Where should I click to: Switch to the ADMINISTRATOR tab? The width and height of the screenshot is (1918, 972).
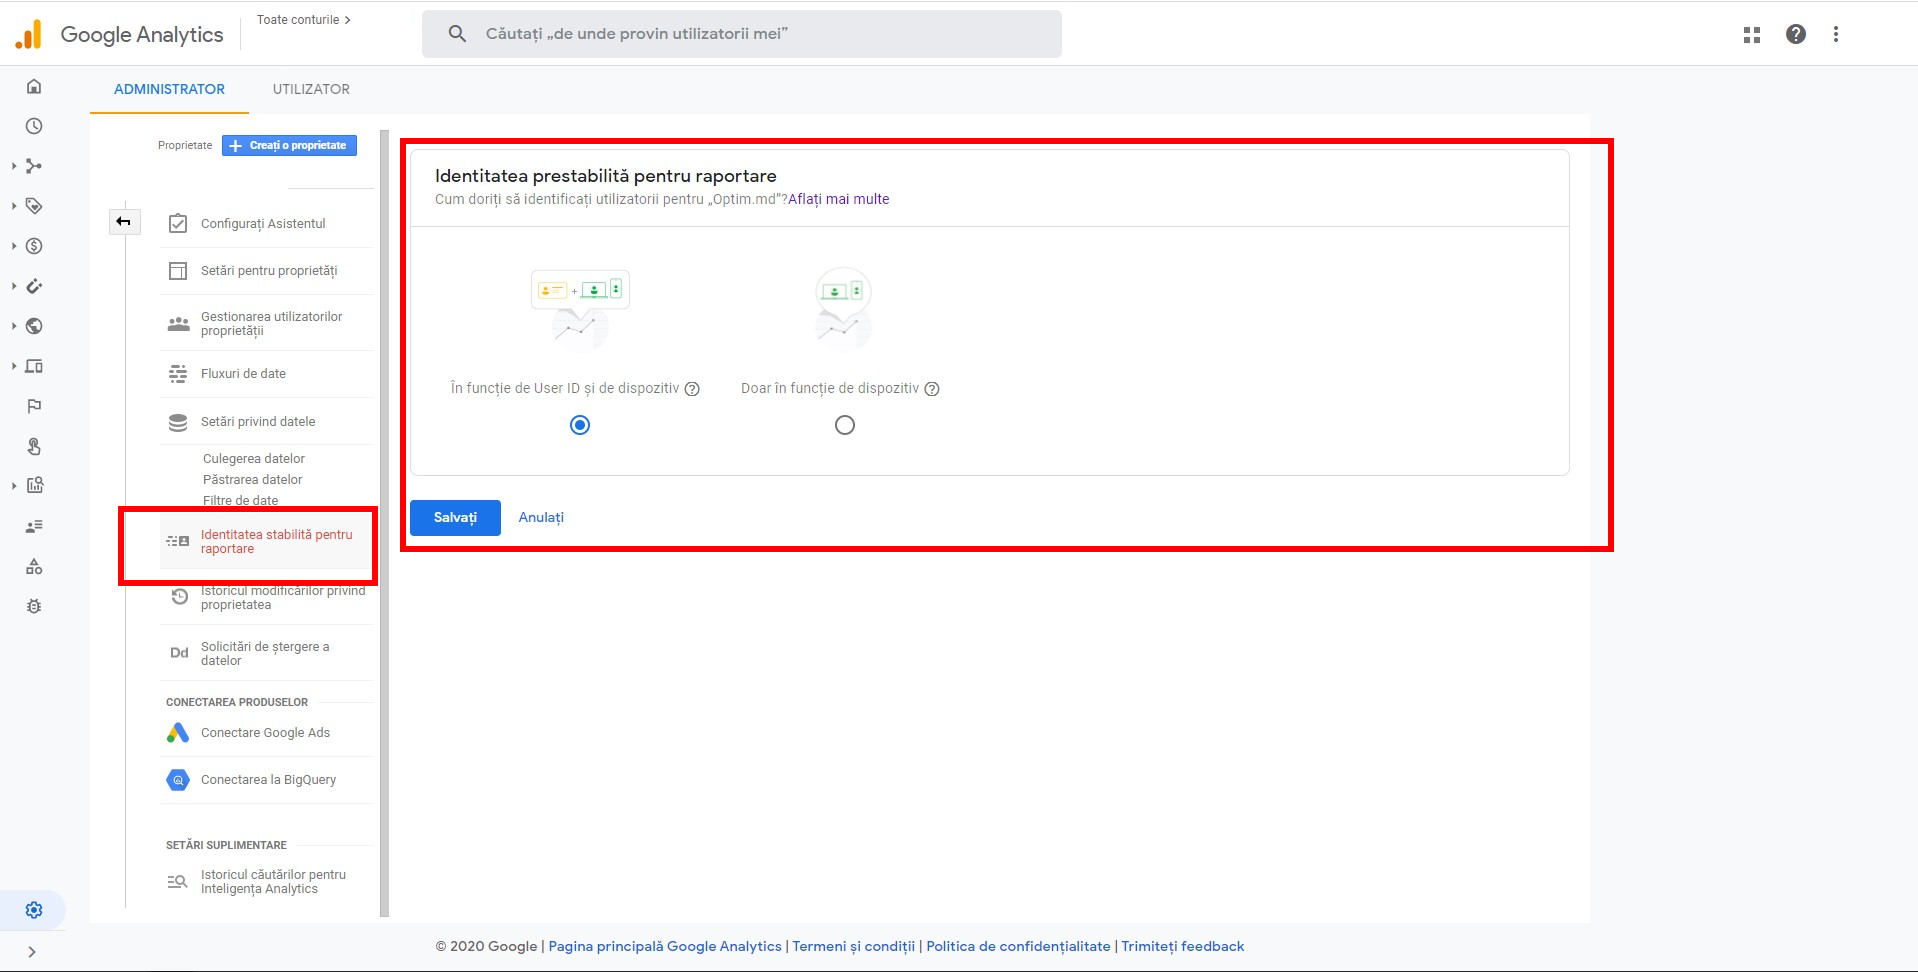(x=169, y=89)
